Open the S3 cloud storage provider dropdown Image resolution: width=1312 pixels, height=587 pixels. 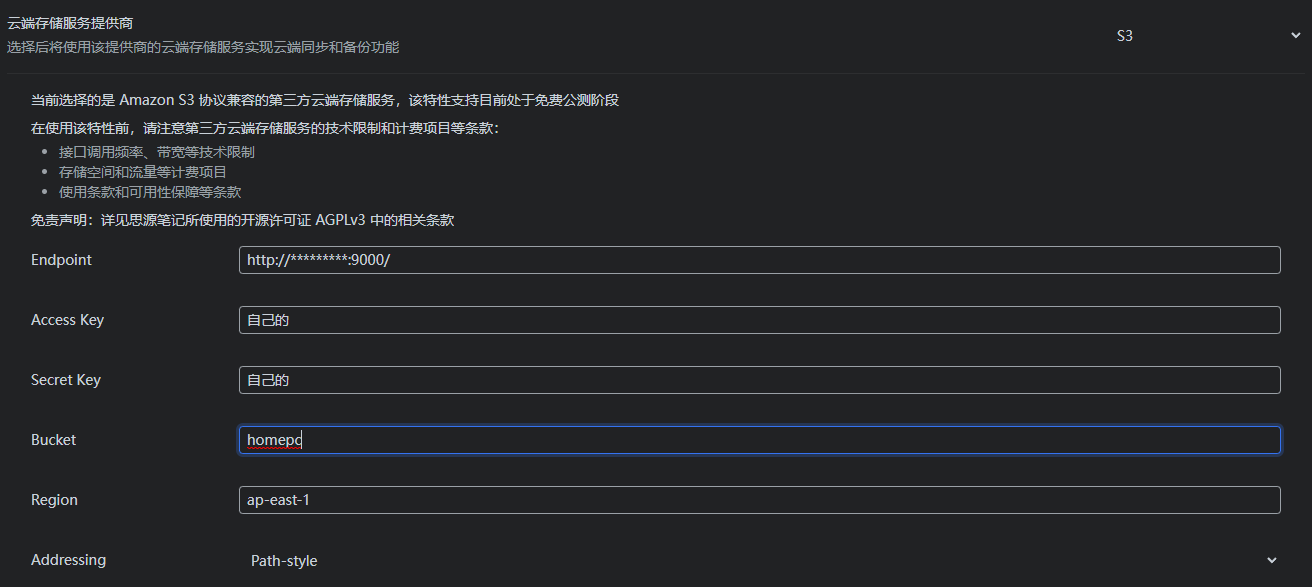point(1200,36)
